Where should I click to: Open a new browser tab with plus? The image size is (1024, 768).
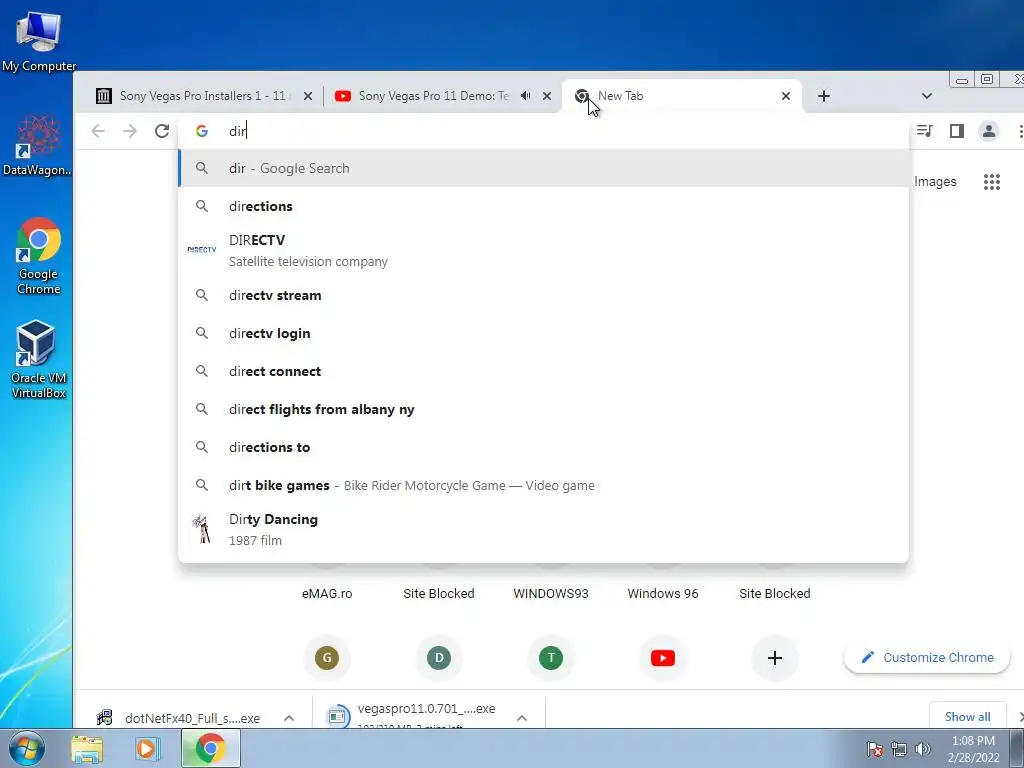tap(824, 96)
